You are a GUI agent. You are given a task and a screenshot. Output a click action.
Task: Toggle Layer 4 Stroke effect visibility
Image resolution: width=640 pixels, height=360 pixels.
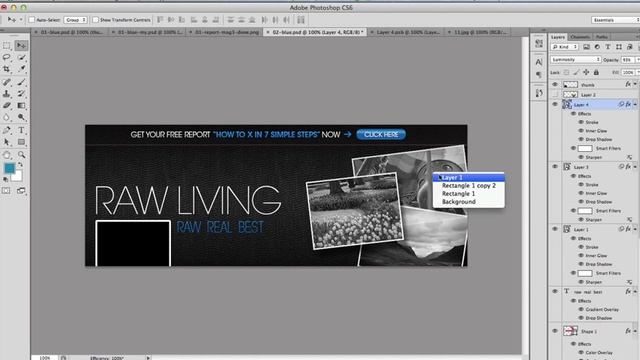click(x=581, y=122)
